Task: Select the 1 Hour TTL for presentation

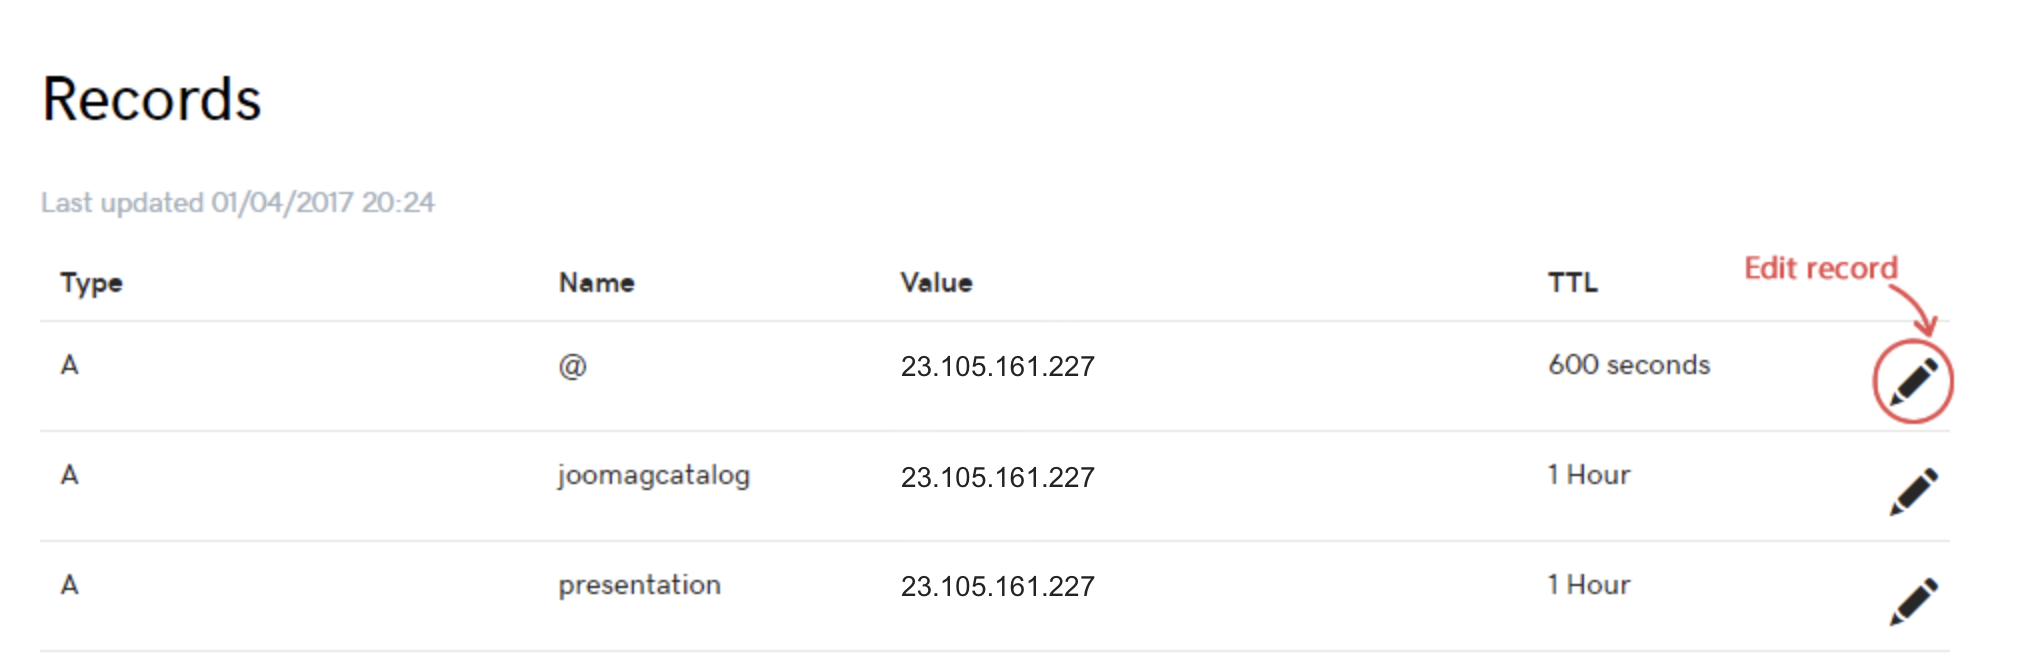Action: pos(1588,585)
